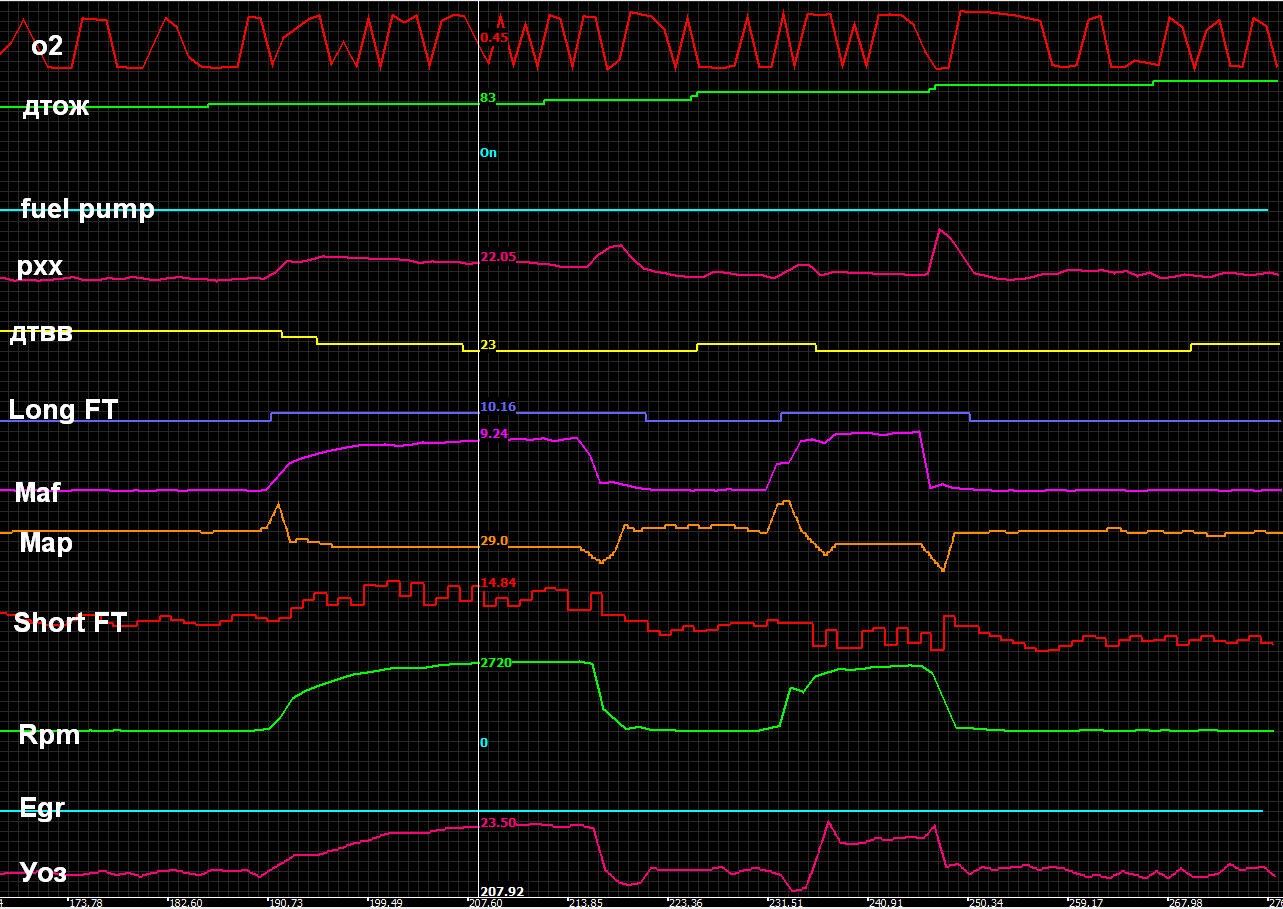Screen dimensions: 1283x909
Task: Click time axis tick 199.49
Action: click(x=385, y=903)
